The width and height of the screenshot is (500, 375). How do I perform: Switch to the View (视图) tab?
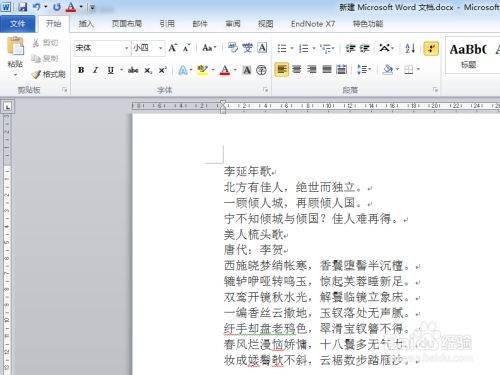[x=265, y=24]
